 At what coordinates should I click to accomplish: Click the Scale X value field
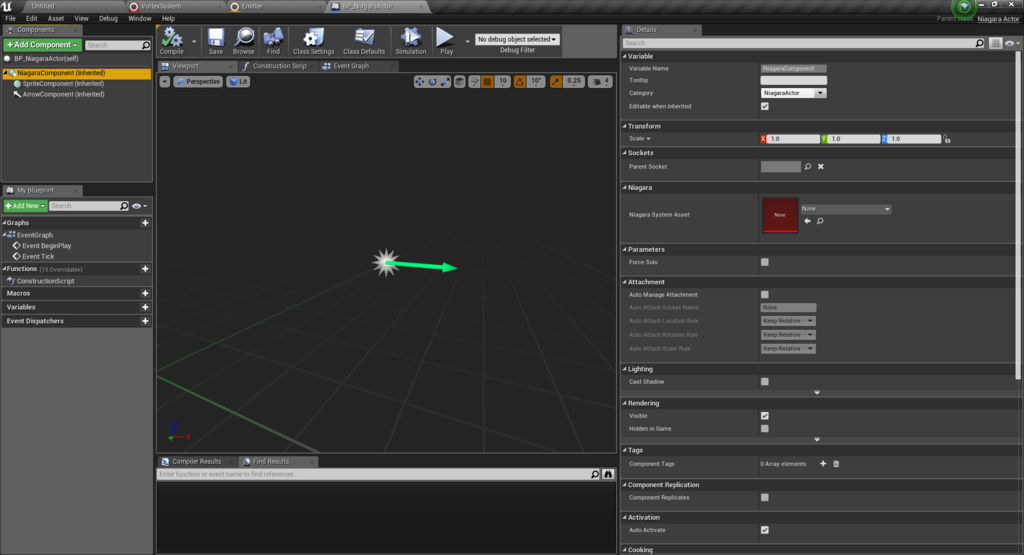793,139
